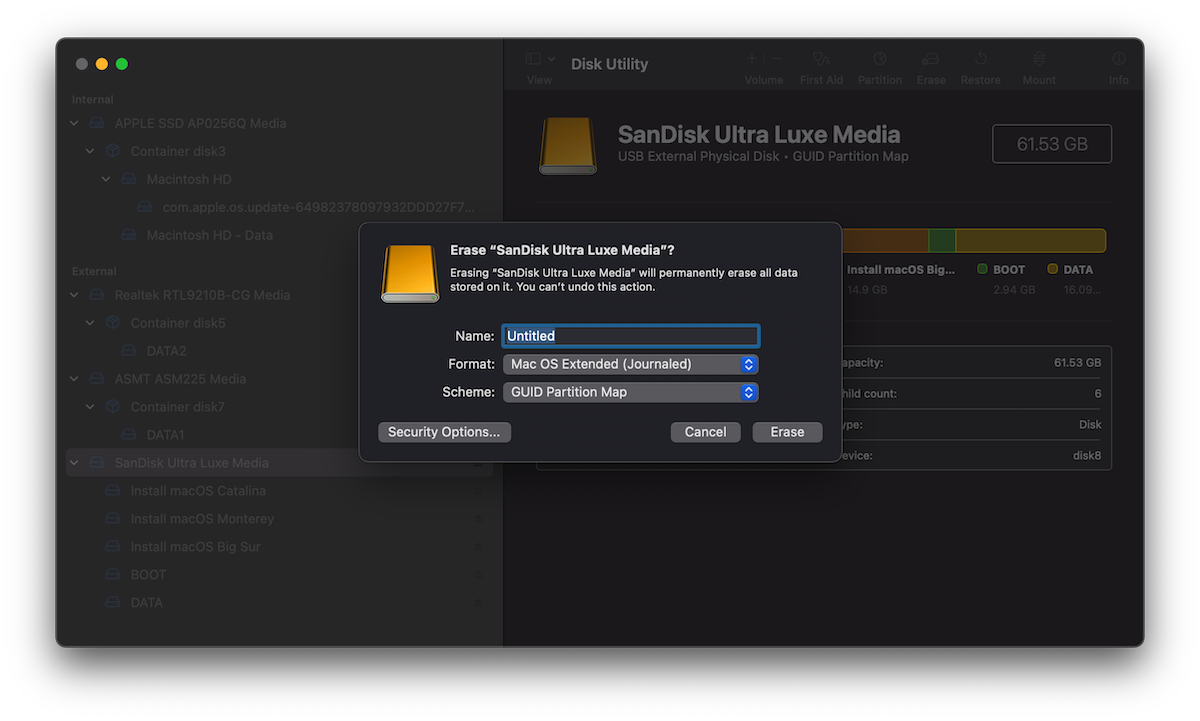Open the Scheme dropdown in the dialog

tap(630, 392)
